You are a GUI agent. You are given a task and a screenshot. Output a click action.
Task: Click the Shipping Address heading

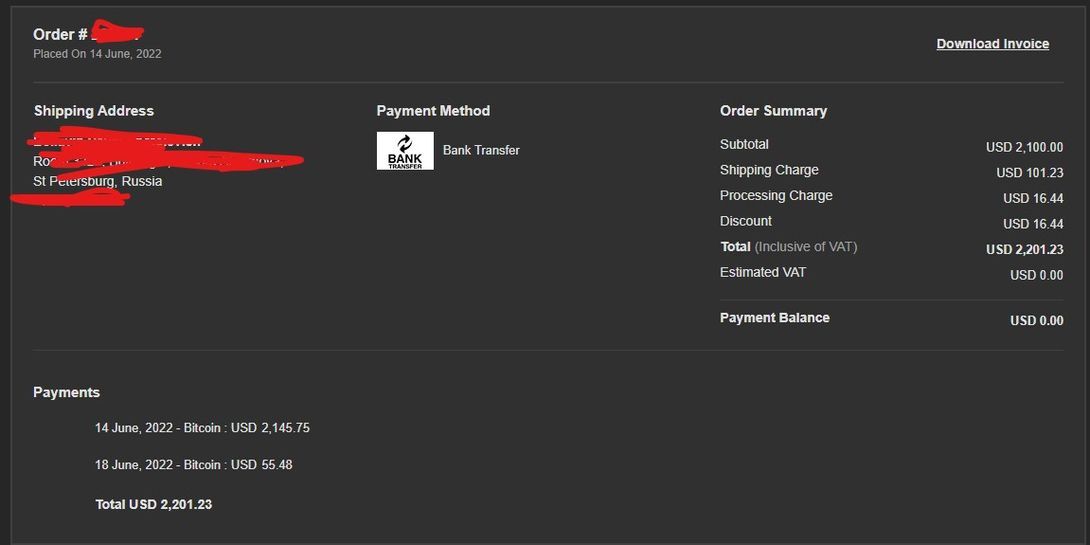coord(94,111)
